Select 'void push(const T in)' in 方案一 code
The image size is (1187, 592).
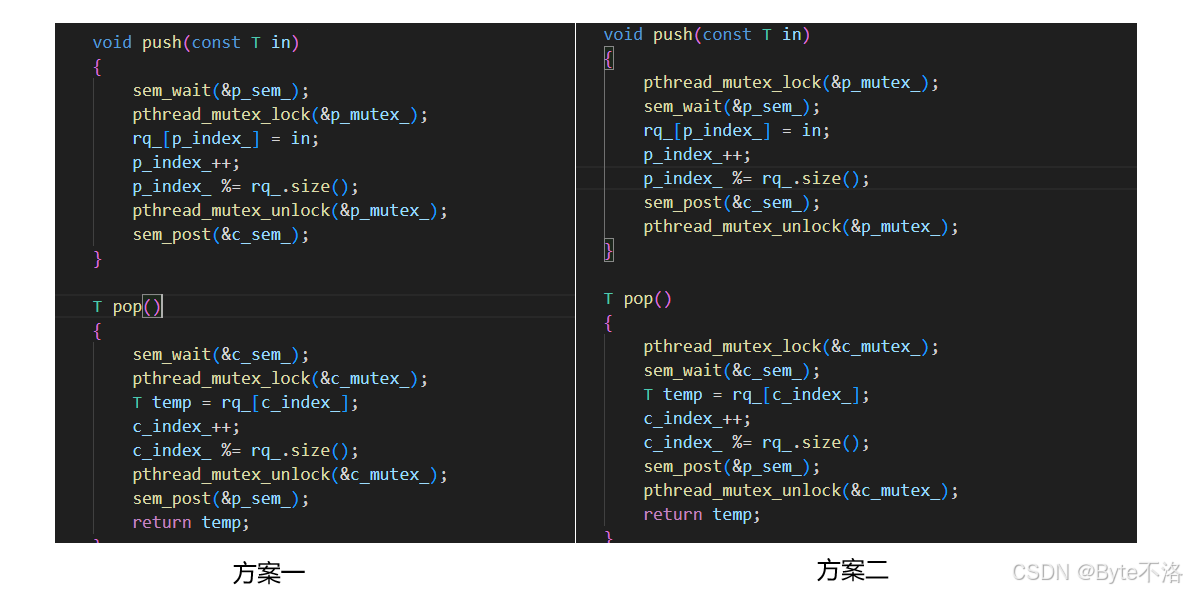196,42
